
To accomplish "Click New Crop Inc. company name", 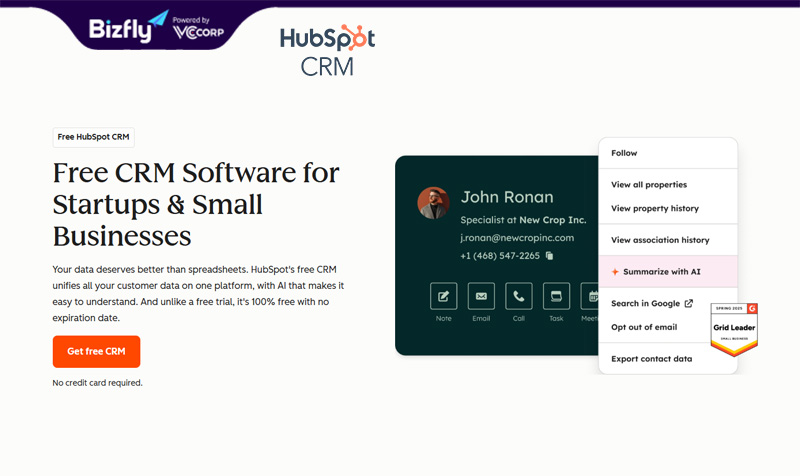I will (553, 220).
